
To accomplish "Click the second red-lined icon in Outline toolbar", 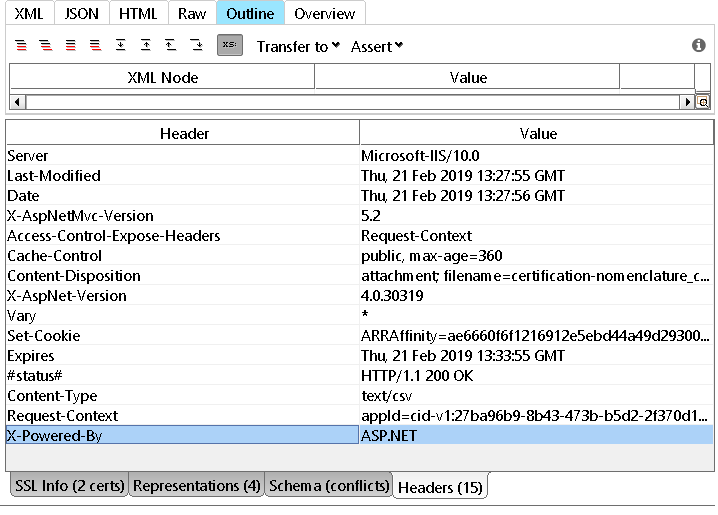I will point(46,46).
